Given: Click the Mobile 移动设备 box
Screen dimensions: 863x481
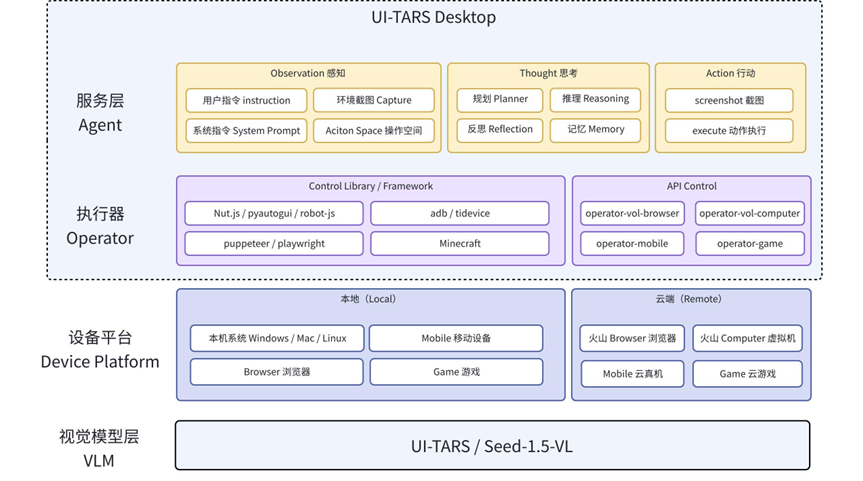Looking at the screenshot, I should click(x=456, y=338).
